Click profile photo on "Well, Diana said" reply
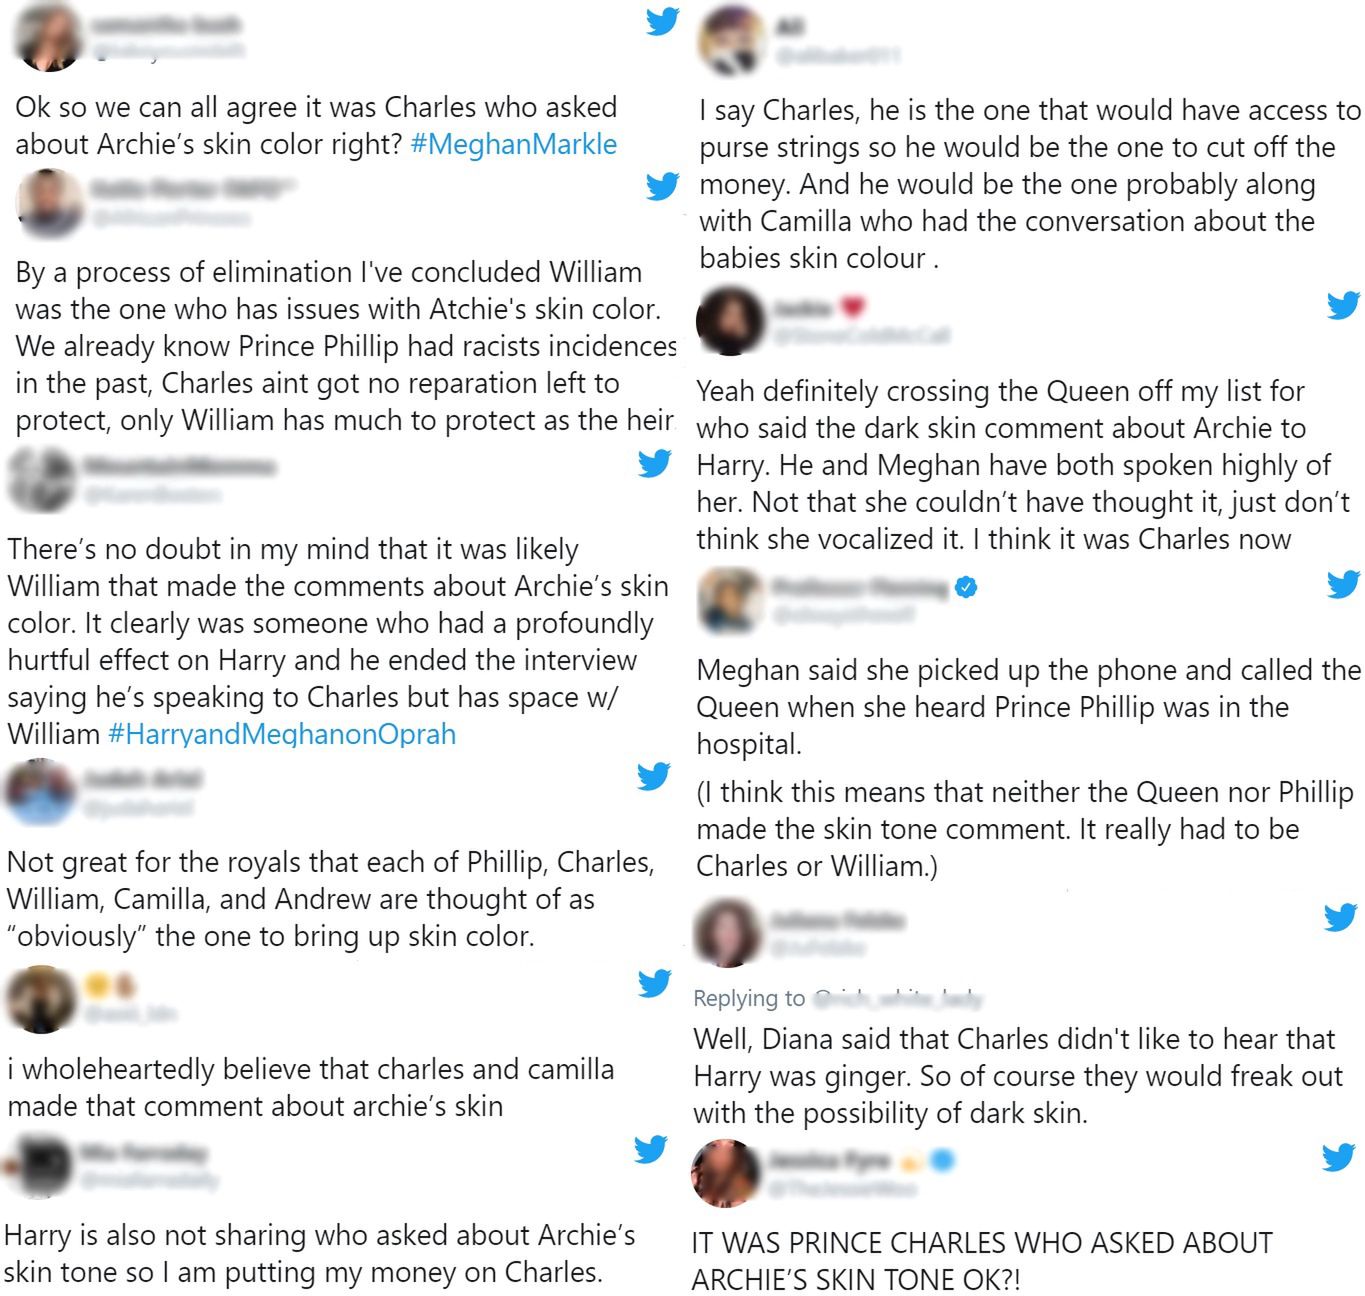 728,933
